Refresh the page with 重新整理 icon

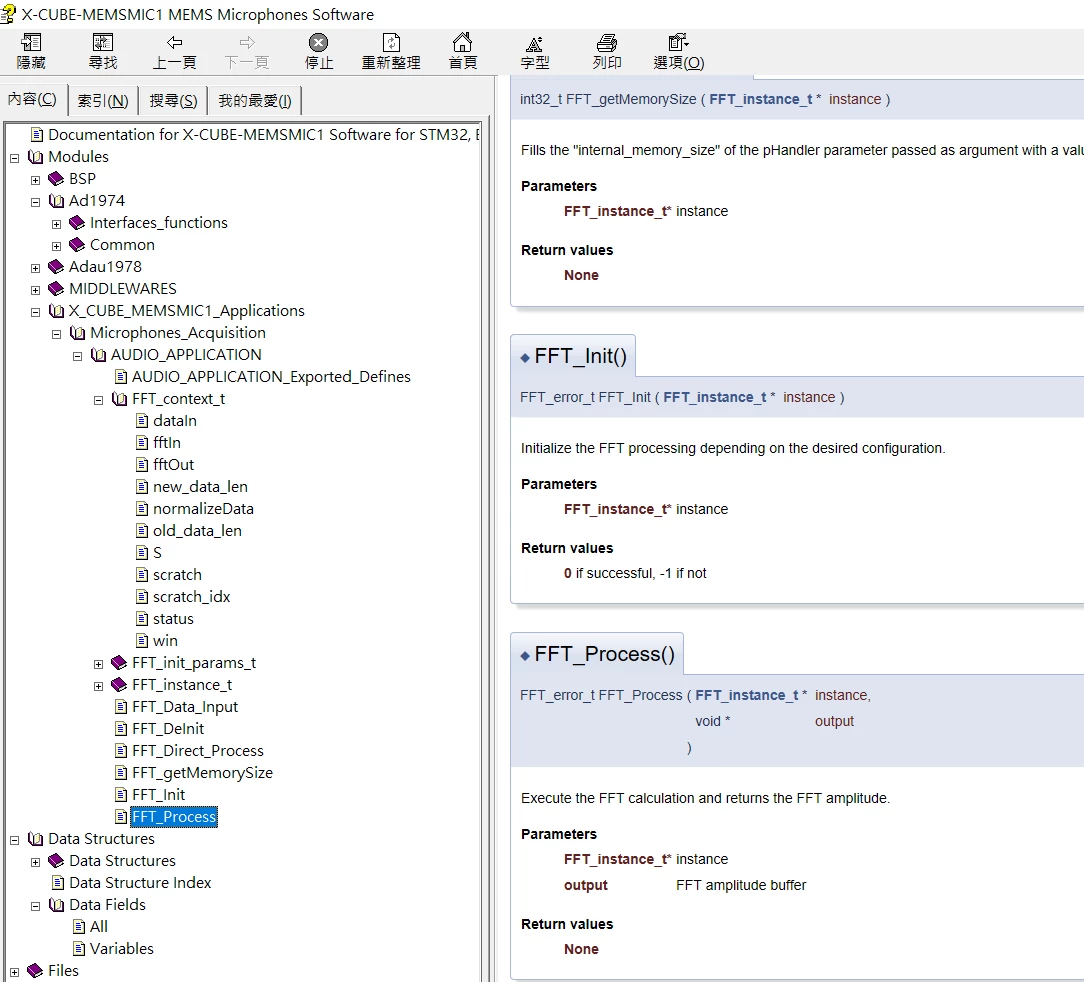tap(391, 43)
